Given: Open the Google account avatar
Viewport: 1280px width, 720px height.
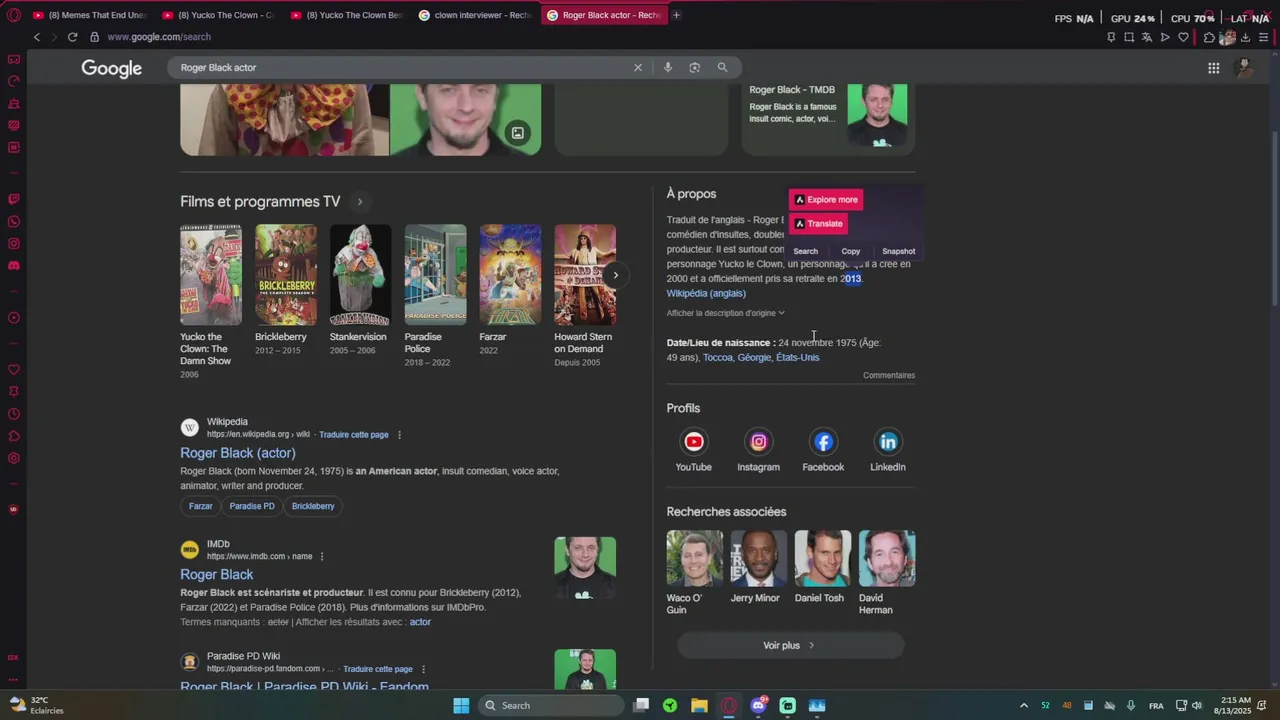Looking at the screenshot, I should (x=1245, y=68).
